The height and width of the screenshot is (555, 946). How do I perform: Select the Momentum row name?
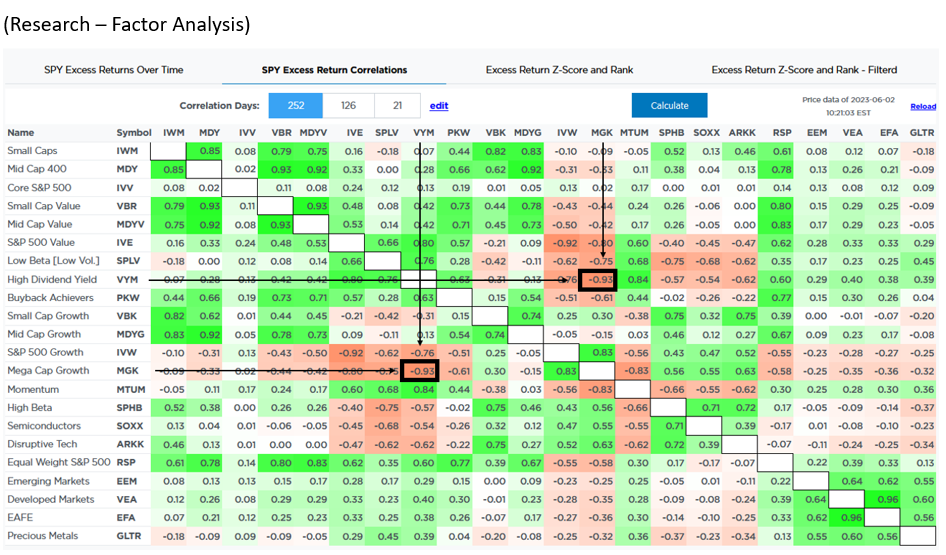pyautogui.click(x=33, y=389)
